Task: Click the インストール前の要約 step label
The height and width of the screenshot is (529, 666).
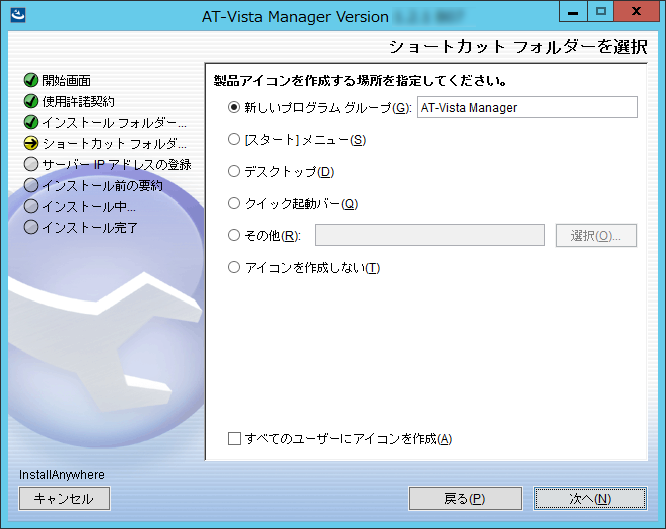Action: [x=102, y=186]
